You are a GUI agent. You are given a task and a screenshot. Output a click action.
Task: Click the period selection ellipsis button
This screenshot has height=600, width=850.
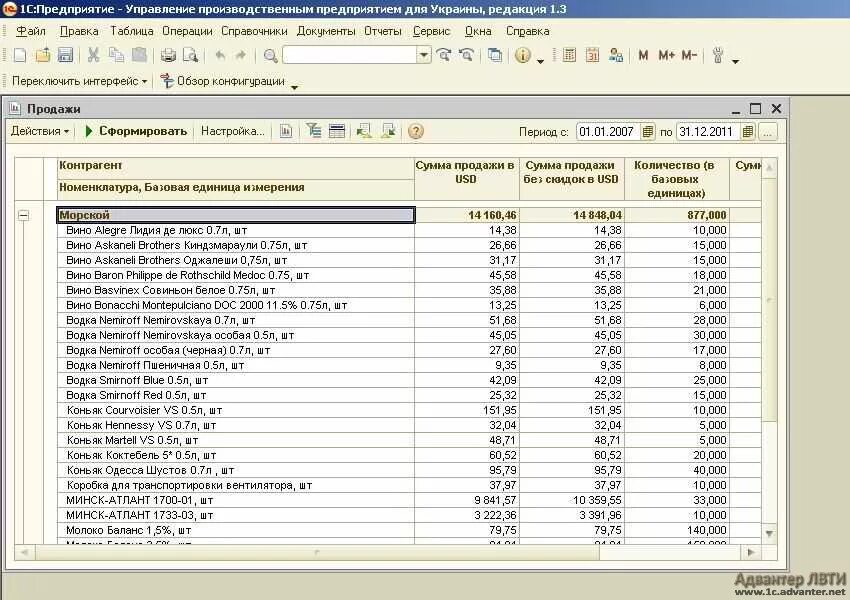click(x=768, y=132)
